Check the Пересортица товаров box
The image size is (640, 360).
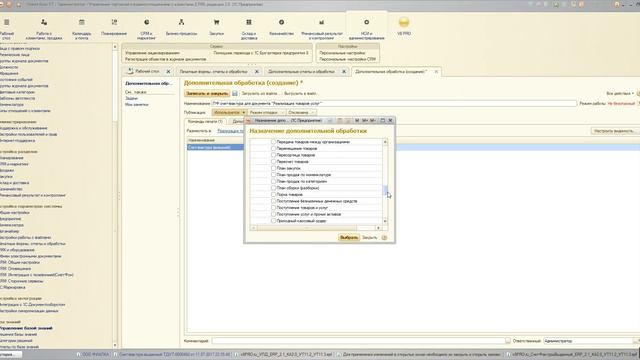[273, 155]
